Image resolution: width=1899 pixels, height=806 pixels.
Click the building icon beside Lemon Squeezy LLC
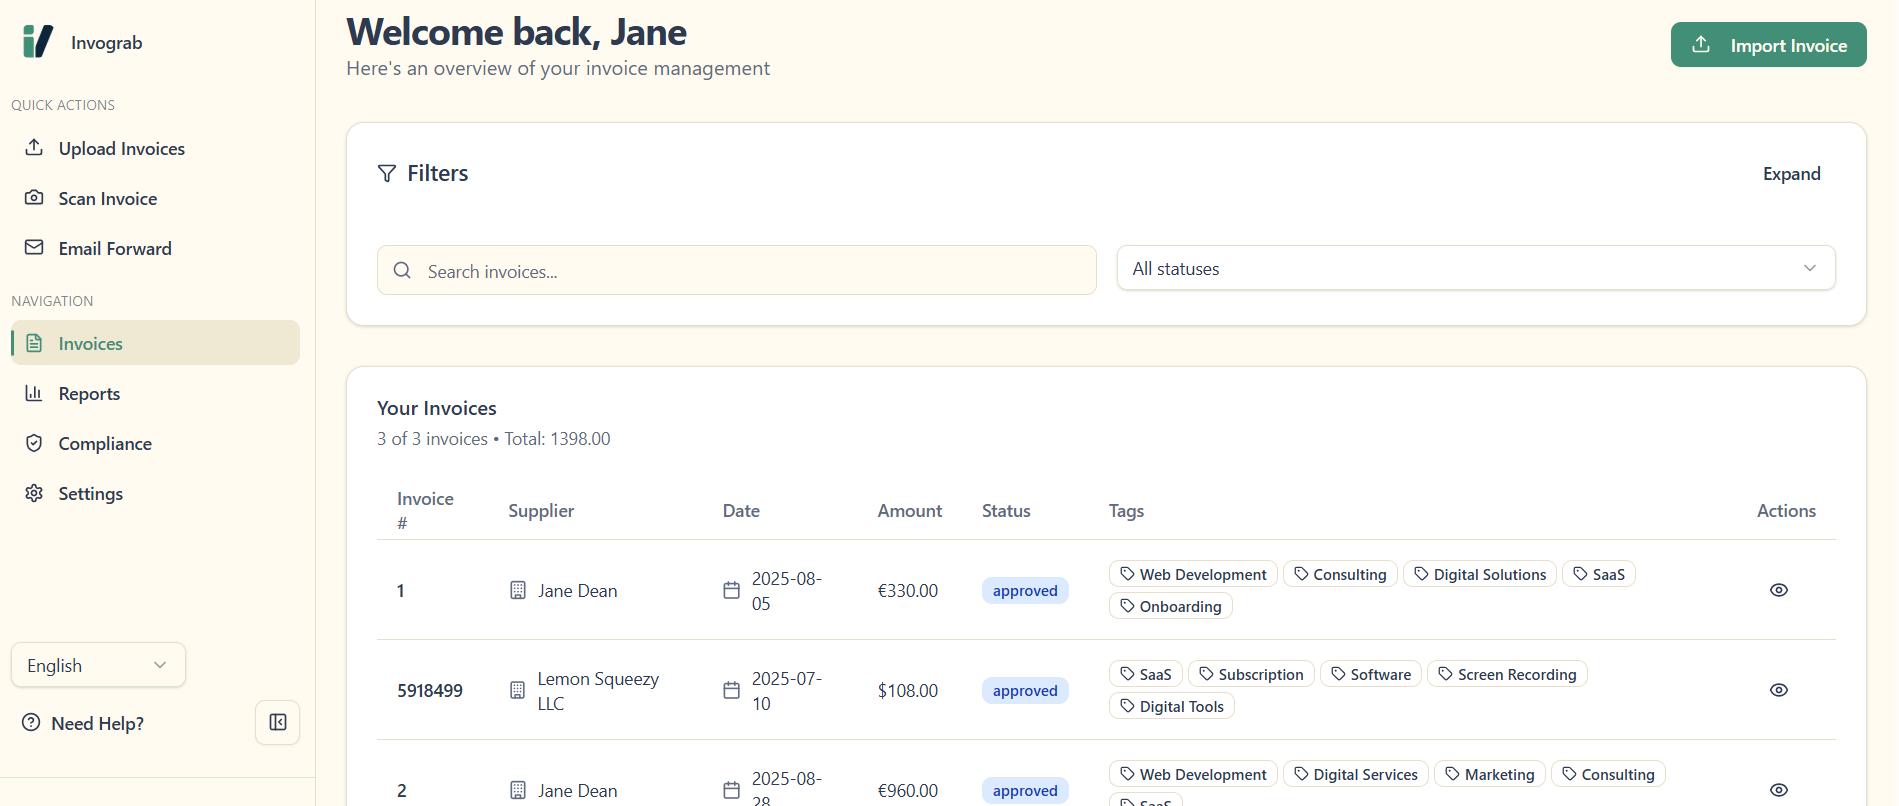click(x=517, y=691)
